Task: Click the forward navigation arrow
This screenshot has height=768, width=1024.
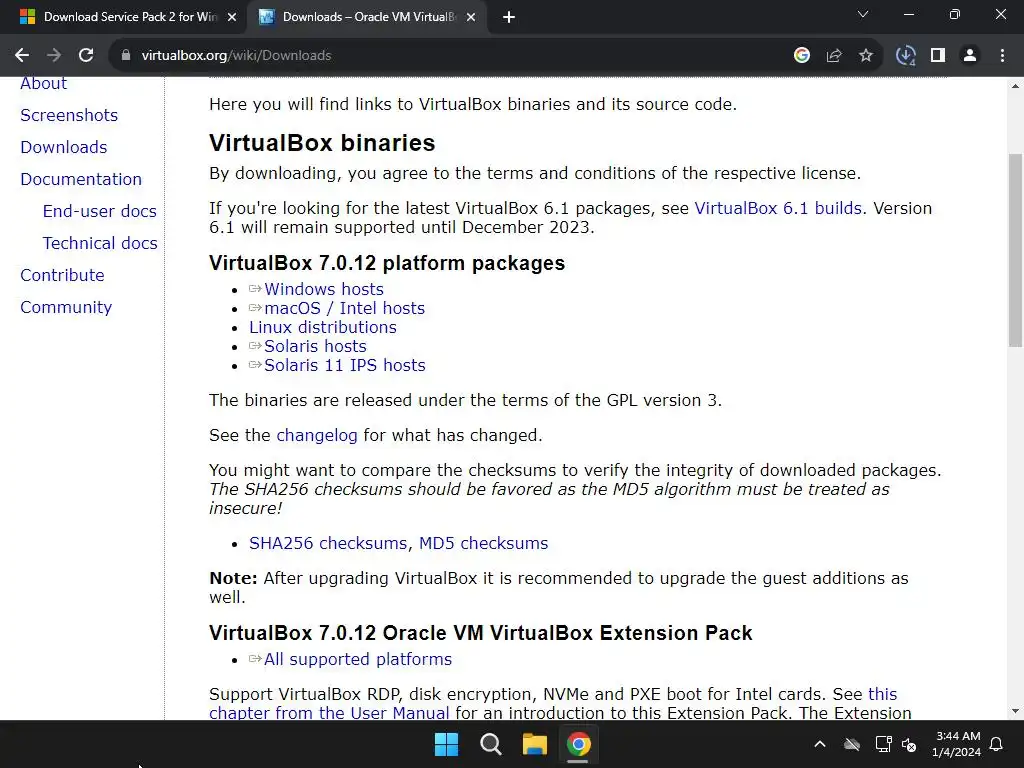Action: (54, 56)
